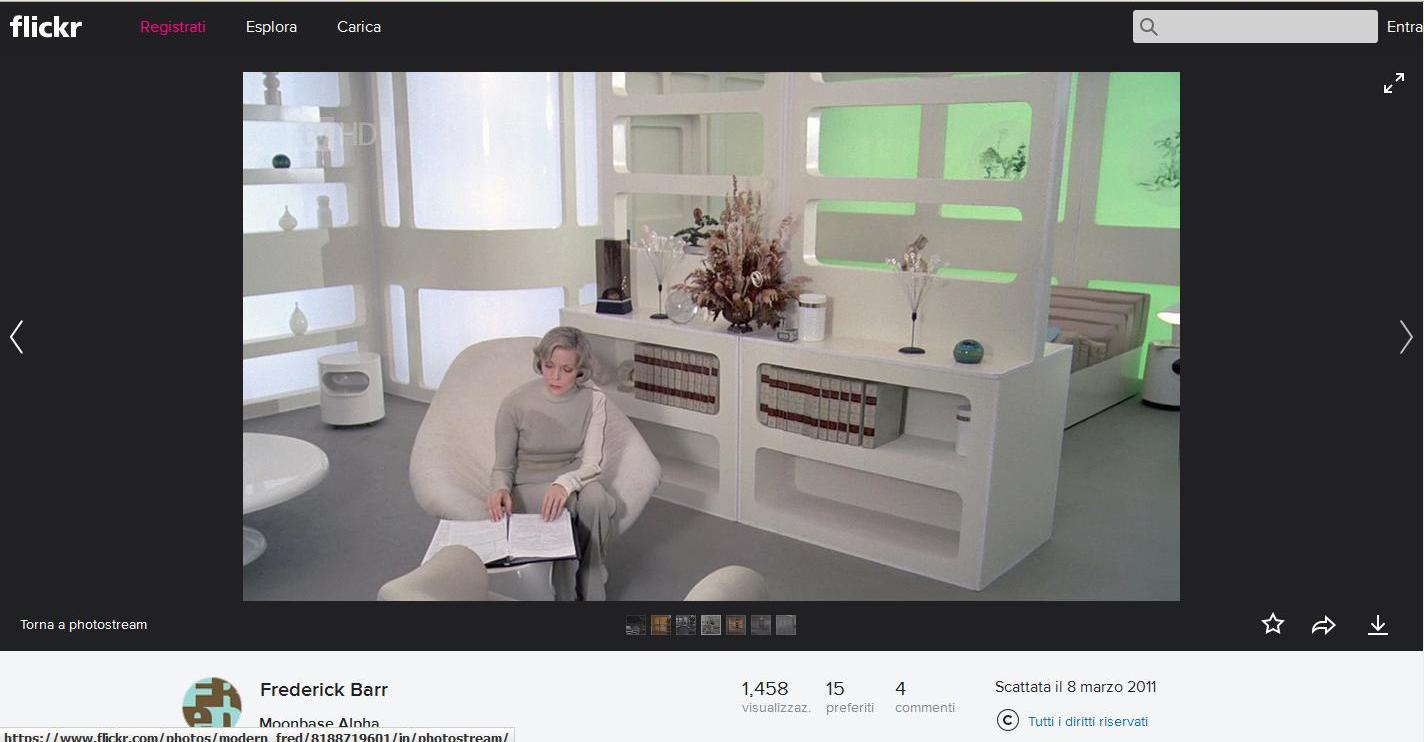
Task: Select the last thumbnail in filmstrip
Action: (x=786, y=625)
